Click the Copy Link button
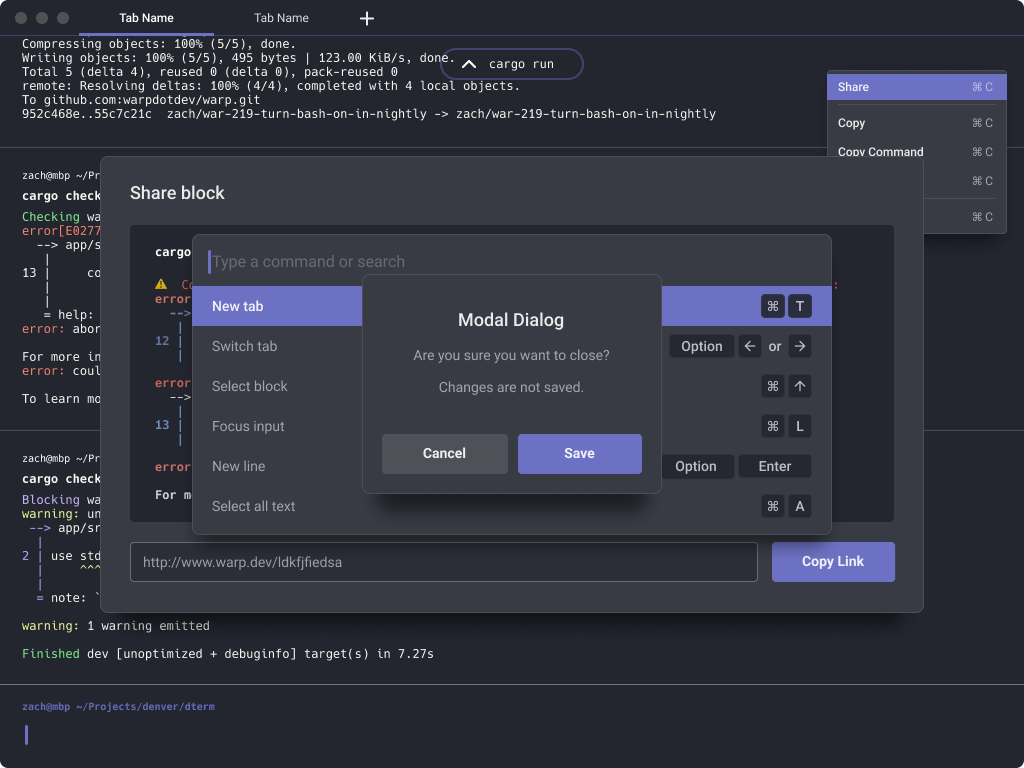This screenshot has height=768, width=1024. [x=833, y=561]
